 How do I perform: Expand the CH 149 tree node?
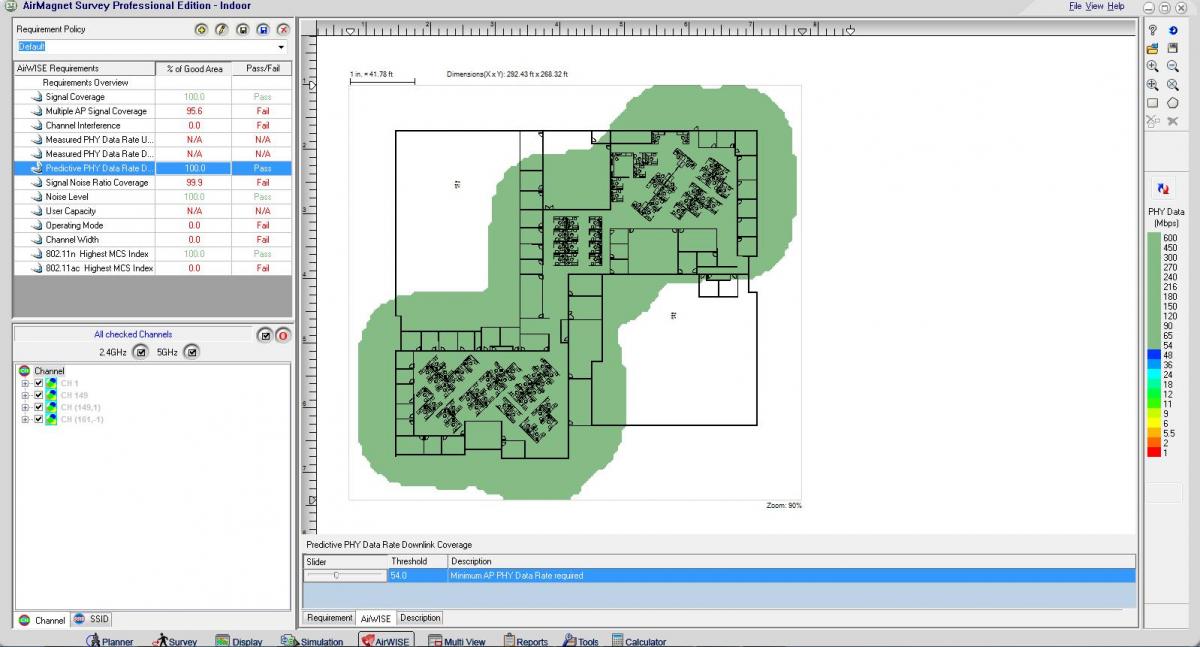tap(25, 395)
